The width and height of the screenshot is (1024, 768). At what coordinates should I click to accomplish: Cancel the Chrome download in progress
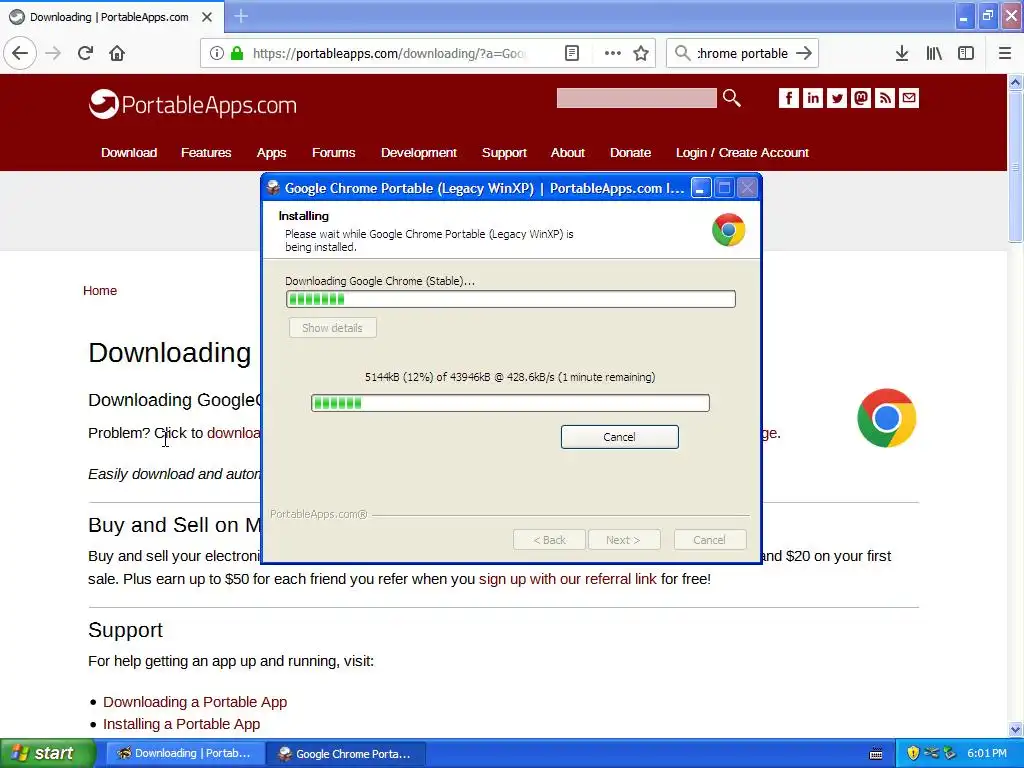coord(619,437)
